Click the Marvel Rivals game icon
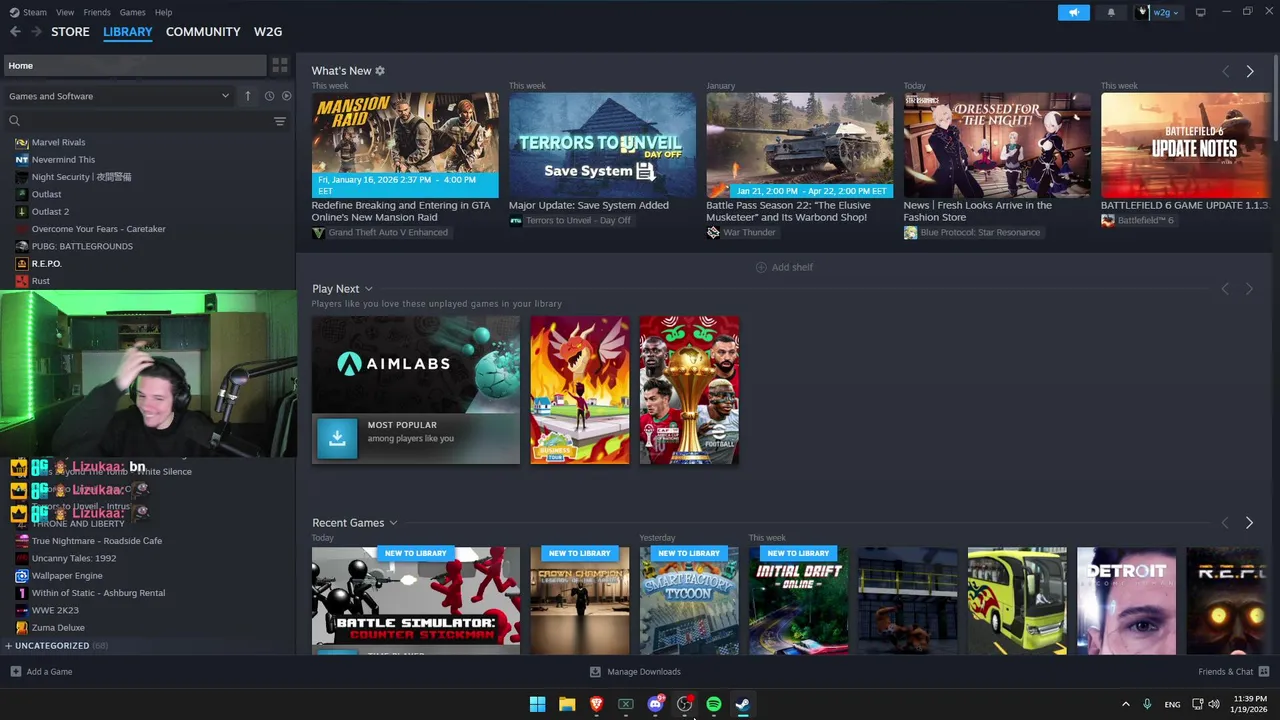This screenshot has width=1280, height=720. coord(22,142)
